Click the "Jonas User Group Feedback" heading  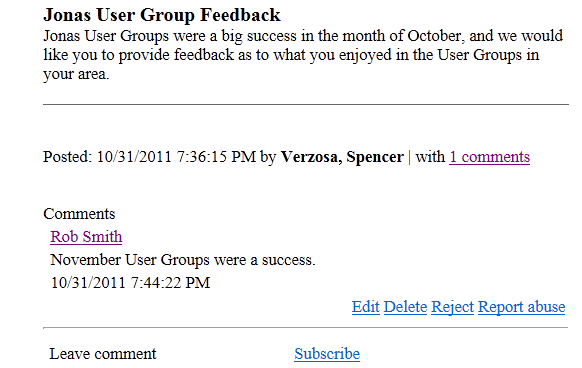[x=162, y=15]
